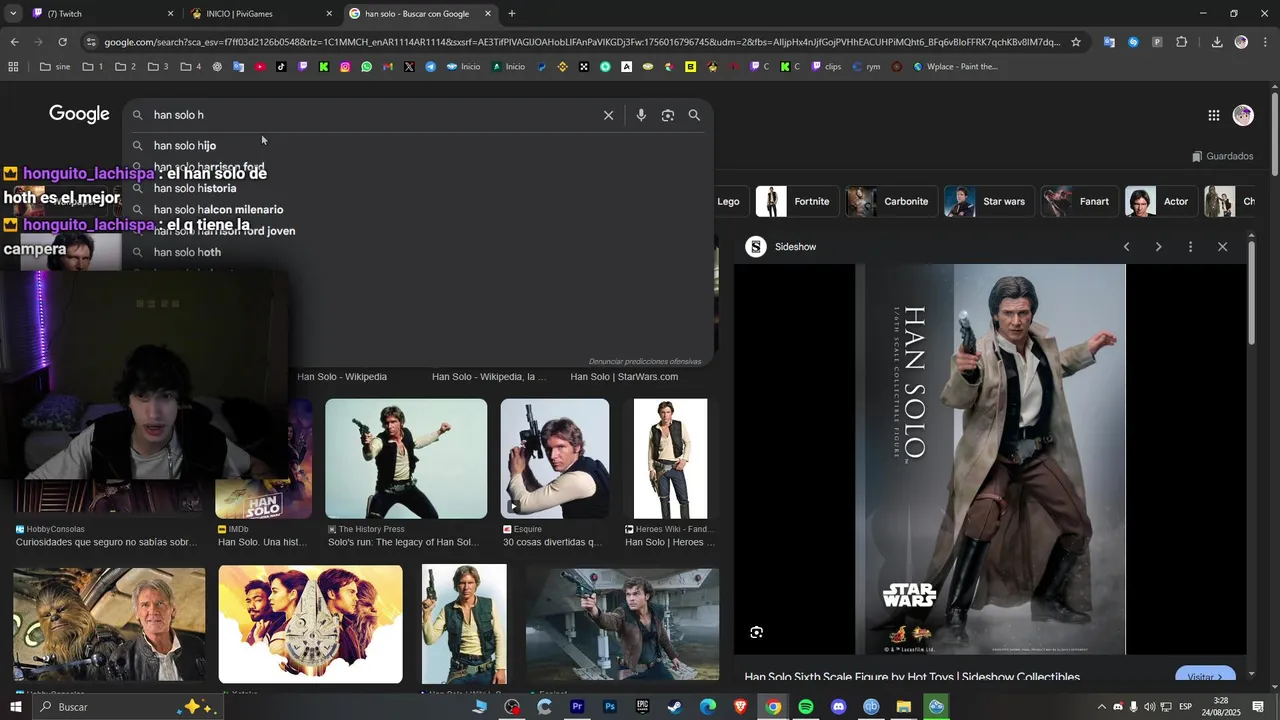Image resolution: width=1280 pixels, height=720 pixels.
Task: Open the volume control in system tray
Action: [x=1149, y=707]
